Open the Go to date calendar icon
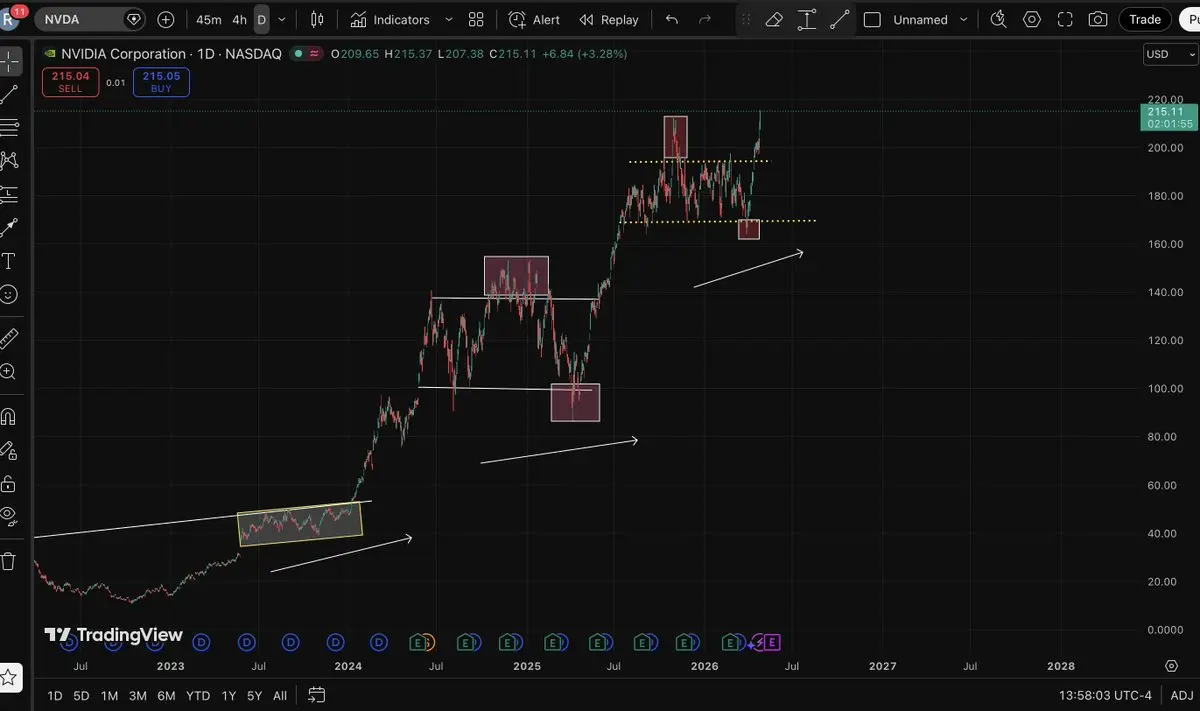1200x711 pixels. pyautogui.click(x=316, y=695)
